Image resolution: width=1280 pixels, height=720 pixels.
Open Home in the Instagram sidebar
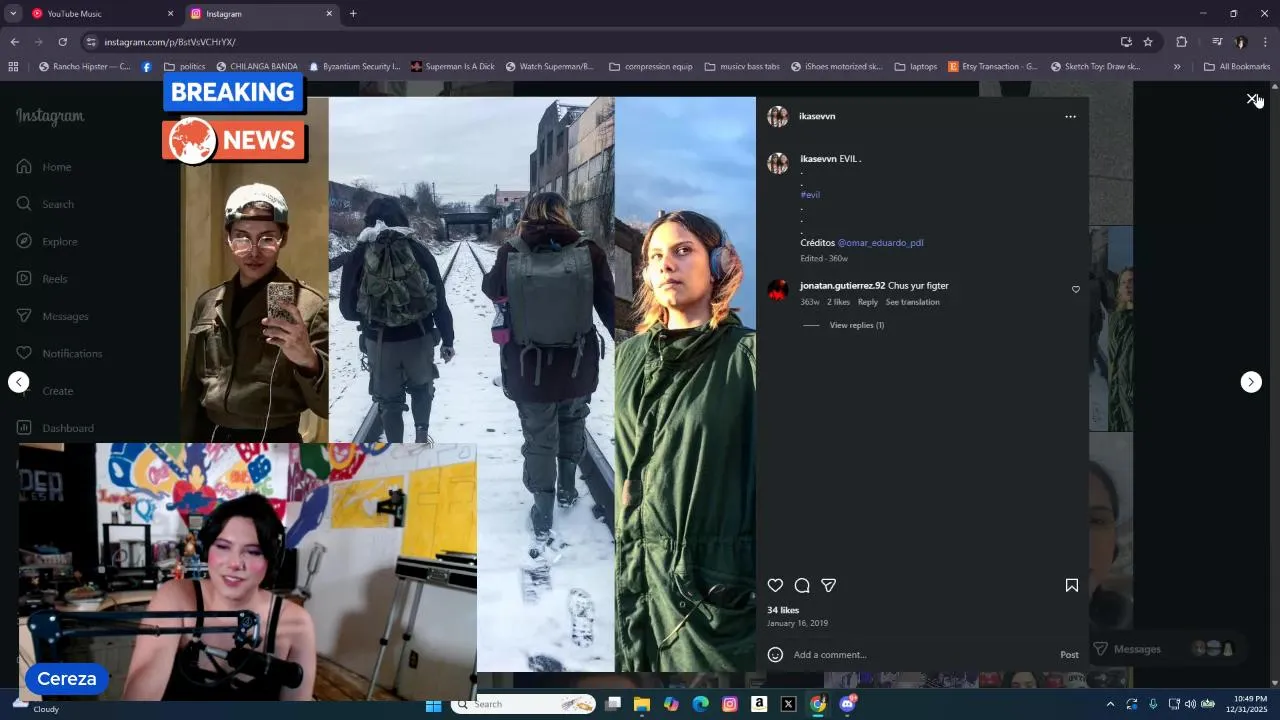45,167
